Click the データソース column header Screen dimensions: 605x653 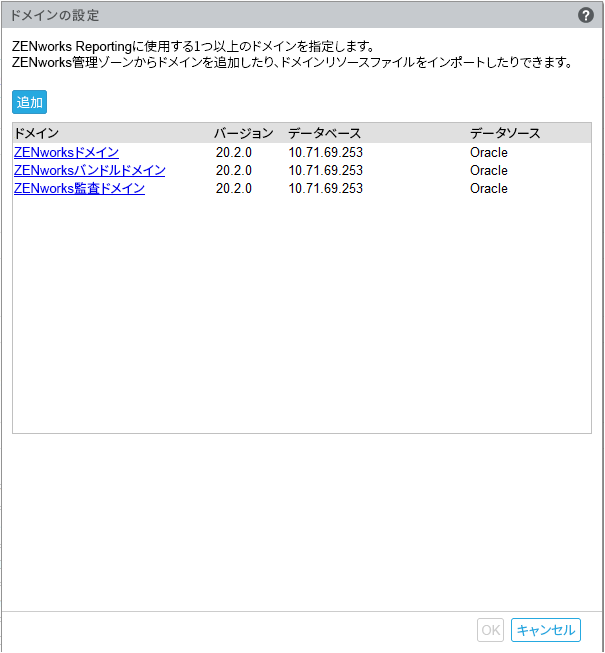pyautogui.click(x=505, y=133)
